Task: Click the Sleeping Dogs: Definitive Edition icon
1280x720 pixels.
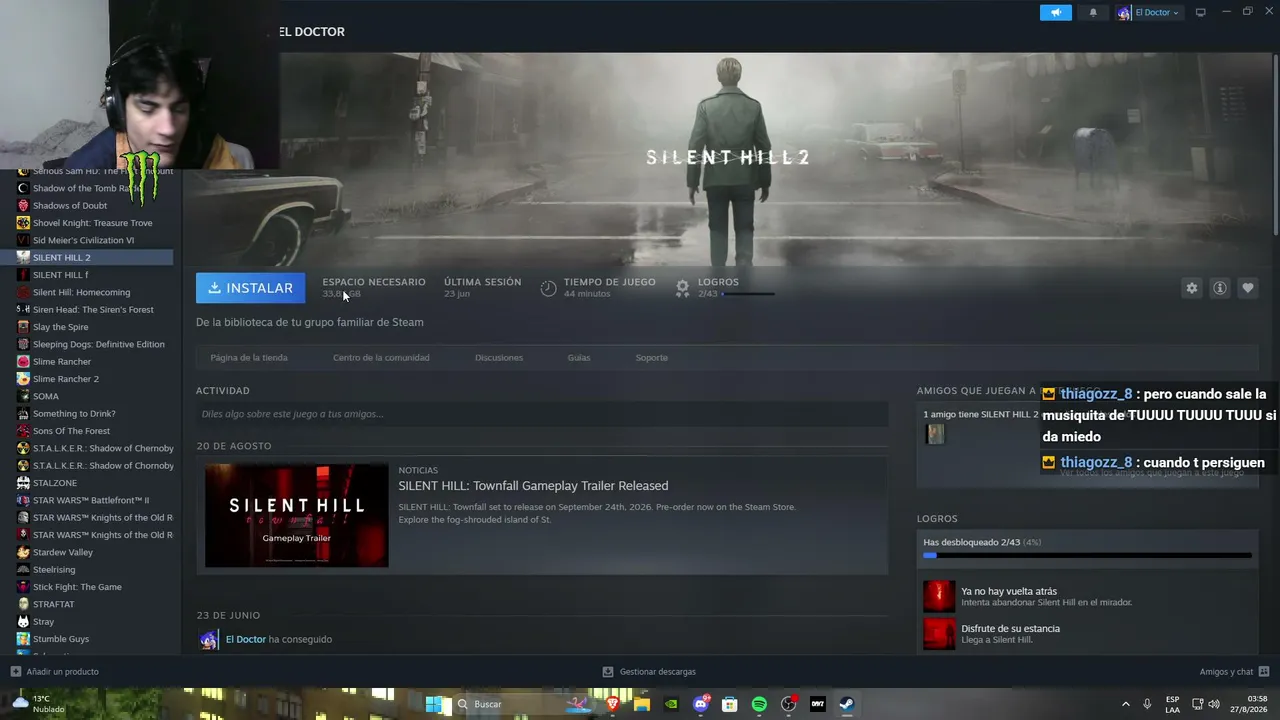Action: [x=23, y=344]
